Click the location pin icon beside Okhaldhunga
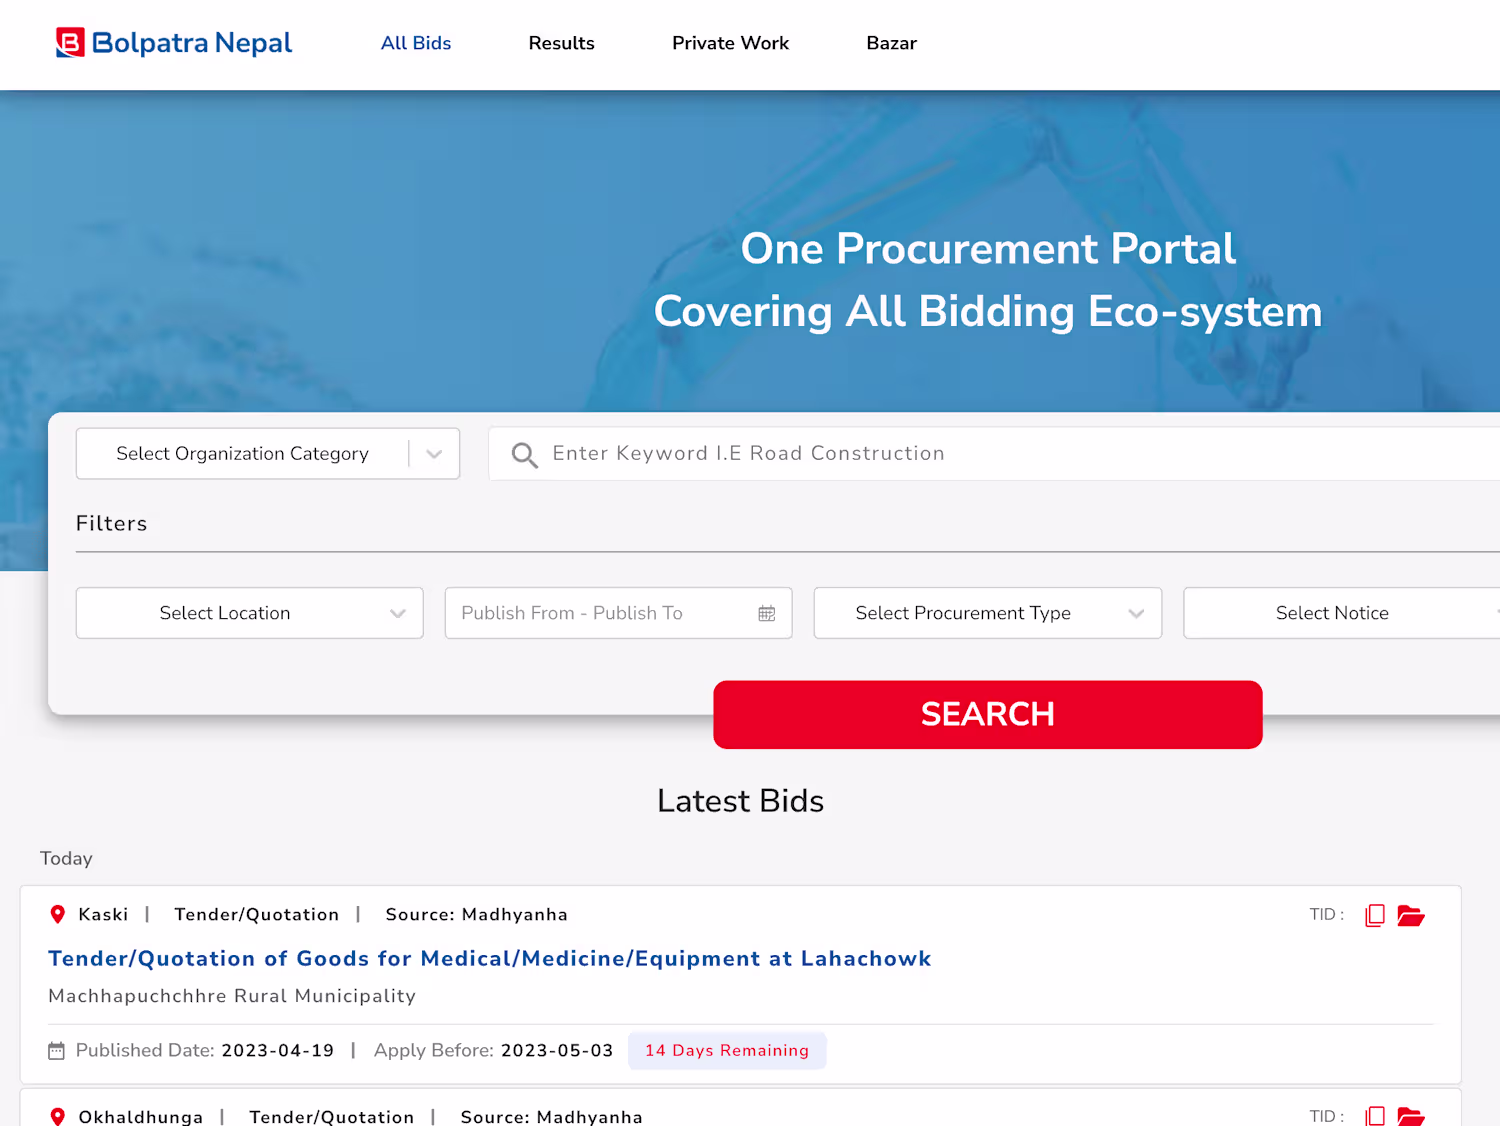This screenshot has width=1500, height=1126. click(58, 1116)
